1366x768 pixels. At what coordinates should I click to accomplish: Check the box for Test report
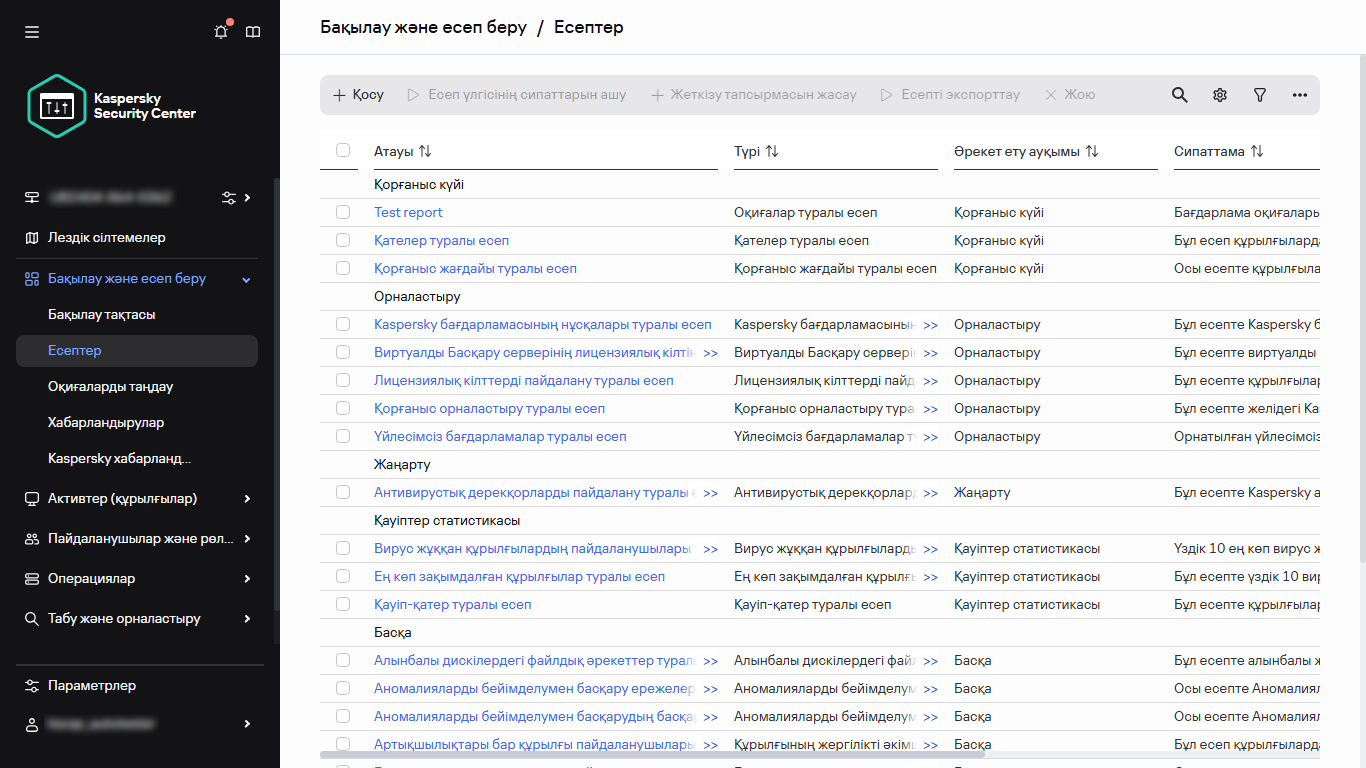(x=343, y=212)
